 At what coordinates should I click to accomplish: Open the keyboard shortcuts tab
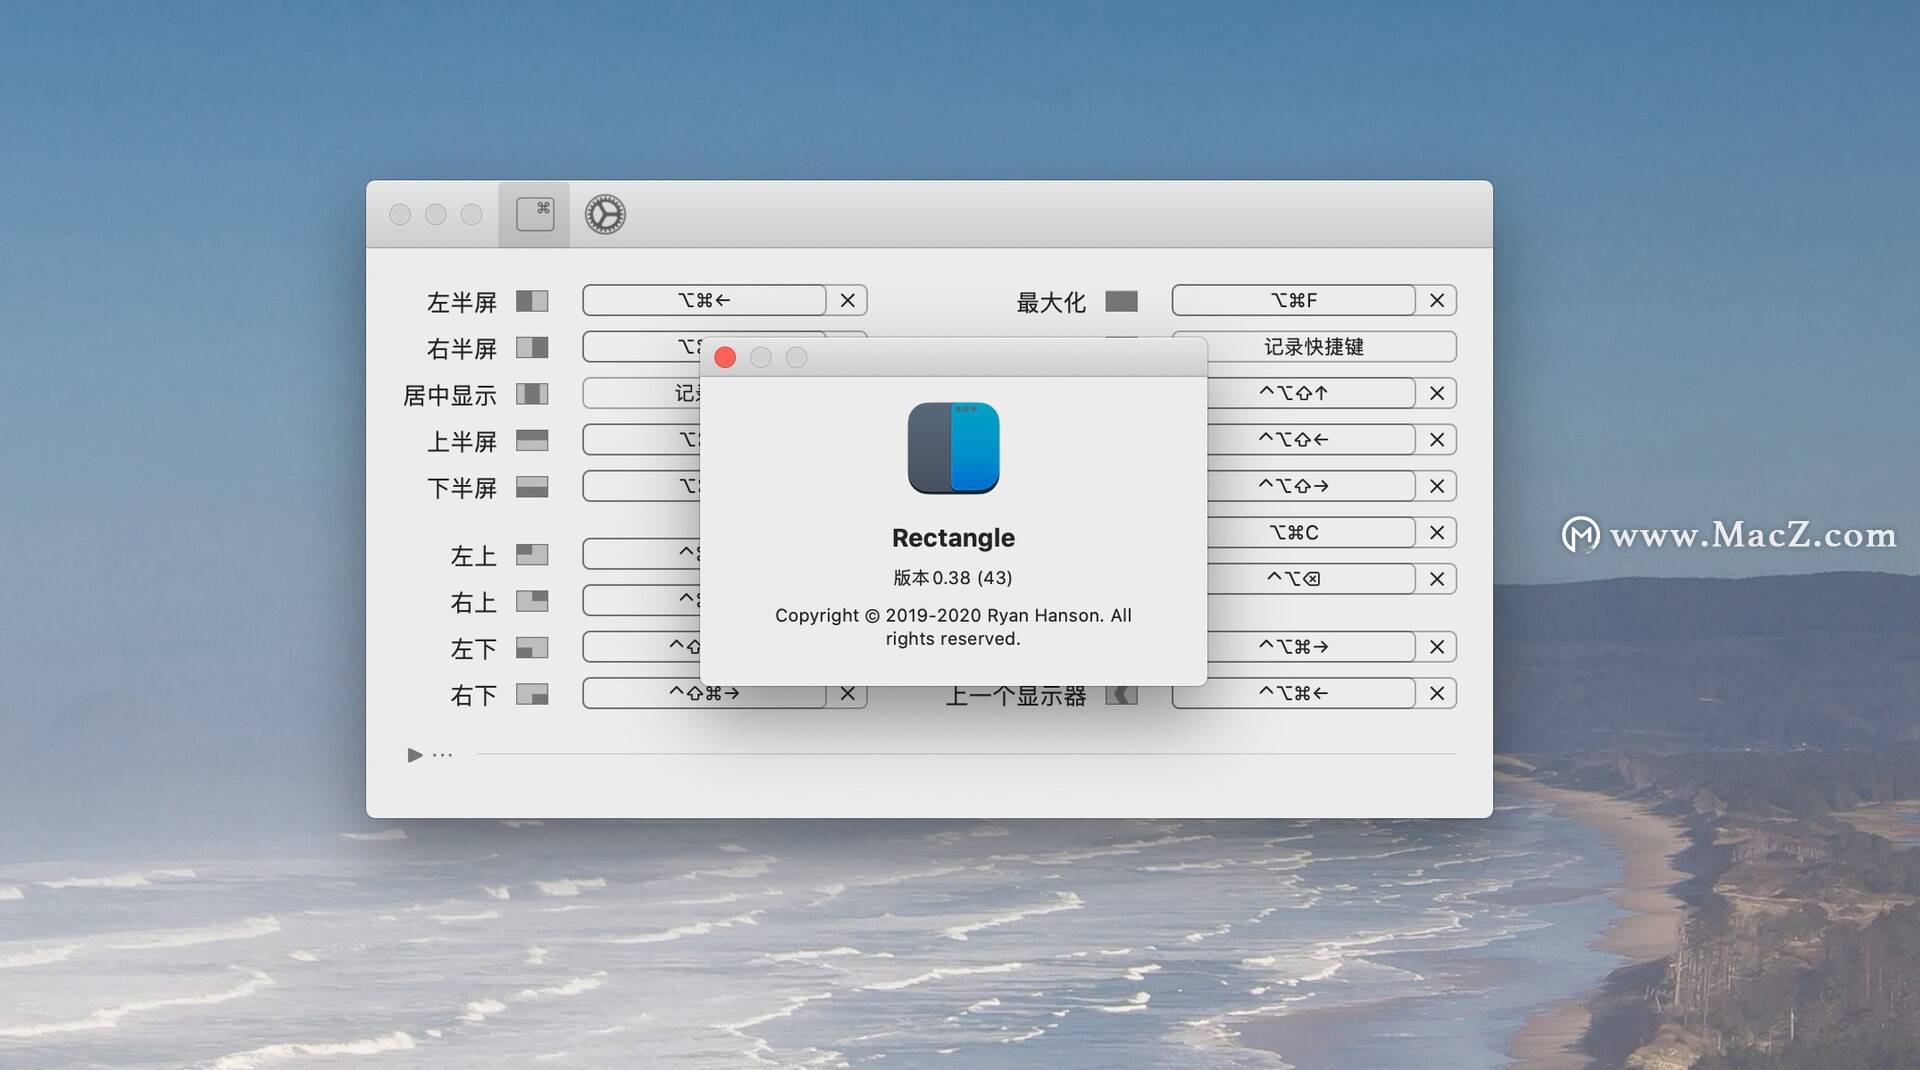534,214
